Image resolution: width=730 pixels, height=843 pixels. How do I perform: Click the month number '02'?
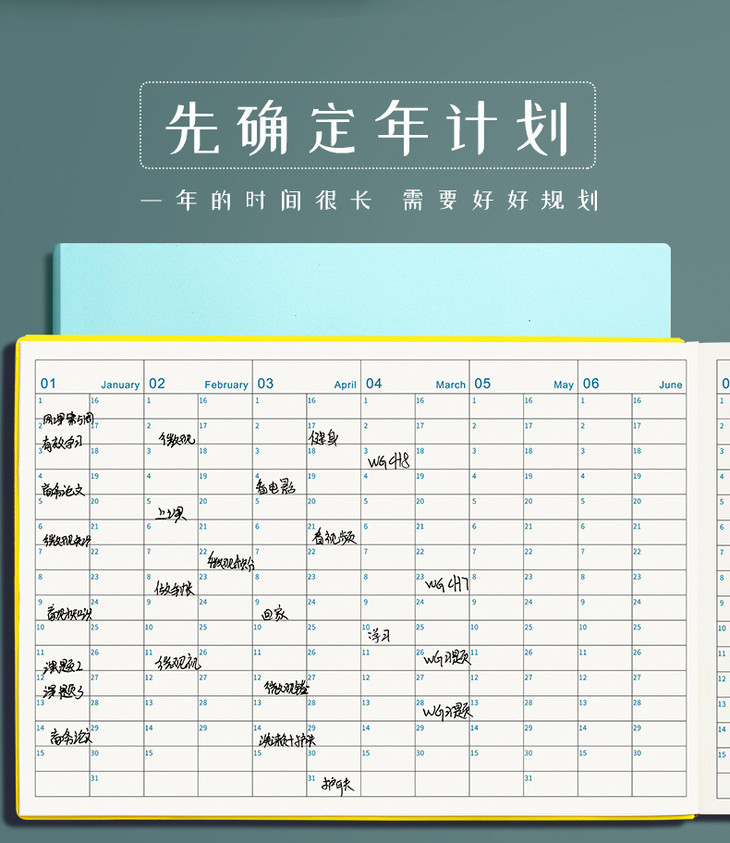[x=157, y=383]
